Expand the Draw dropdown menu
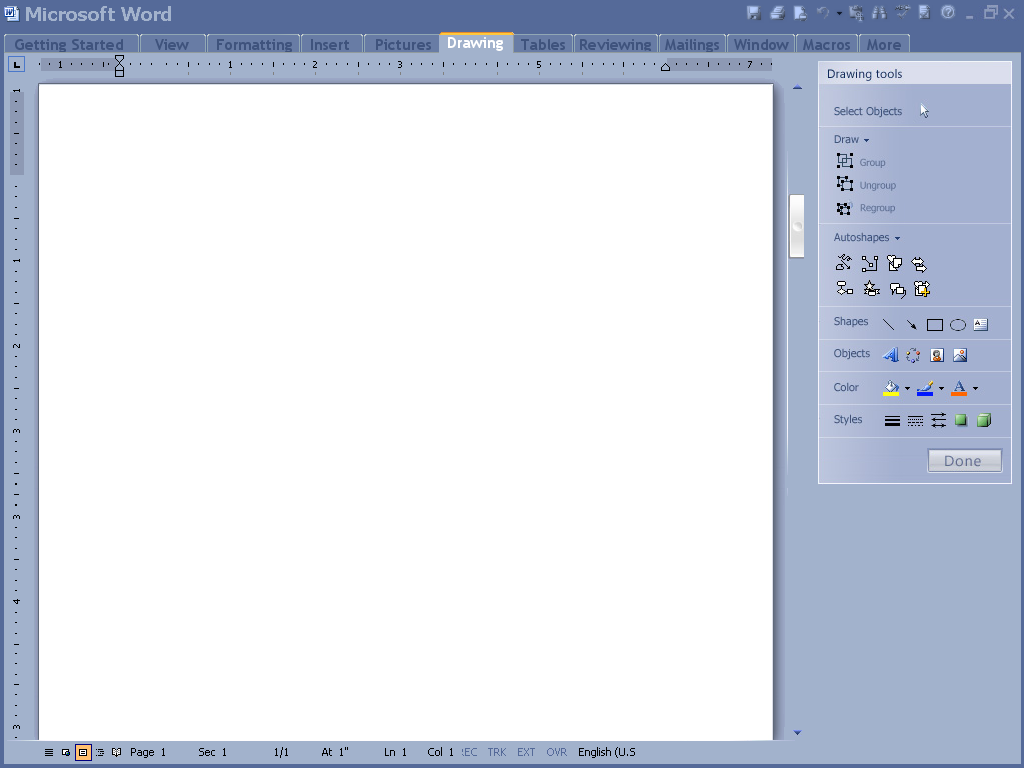The height and width of the screenshot is (768, 1024). 851,140
